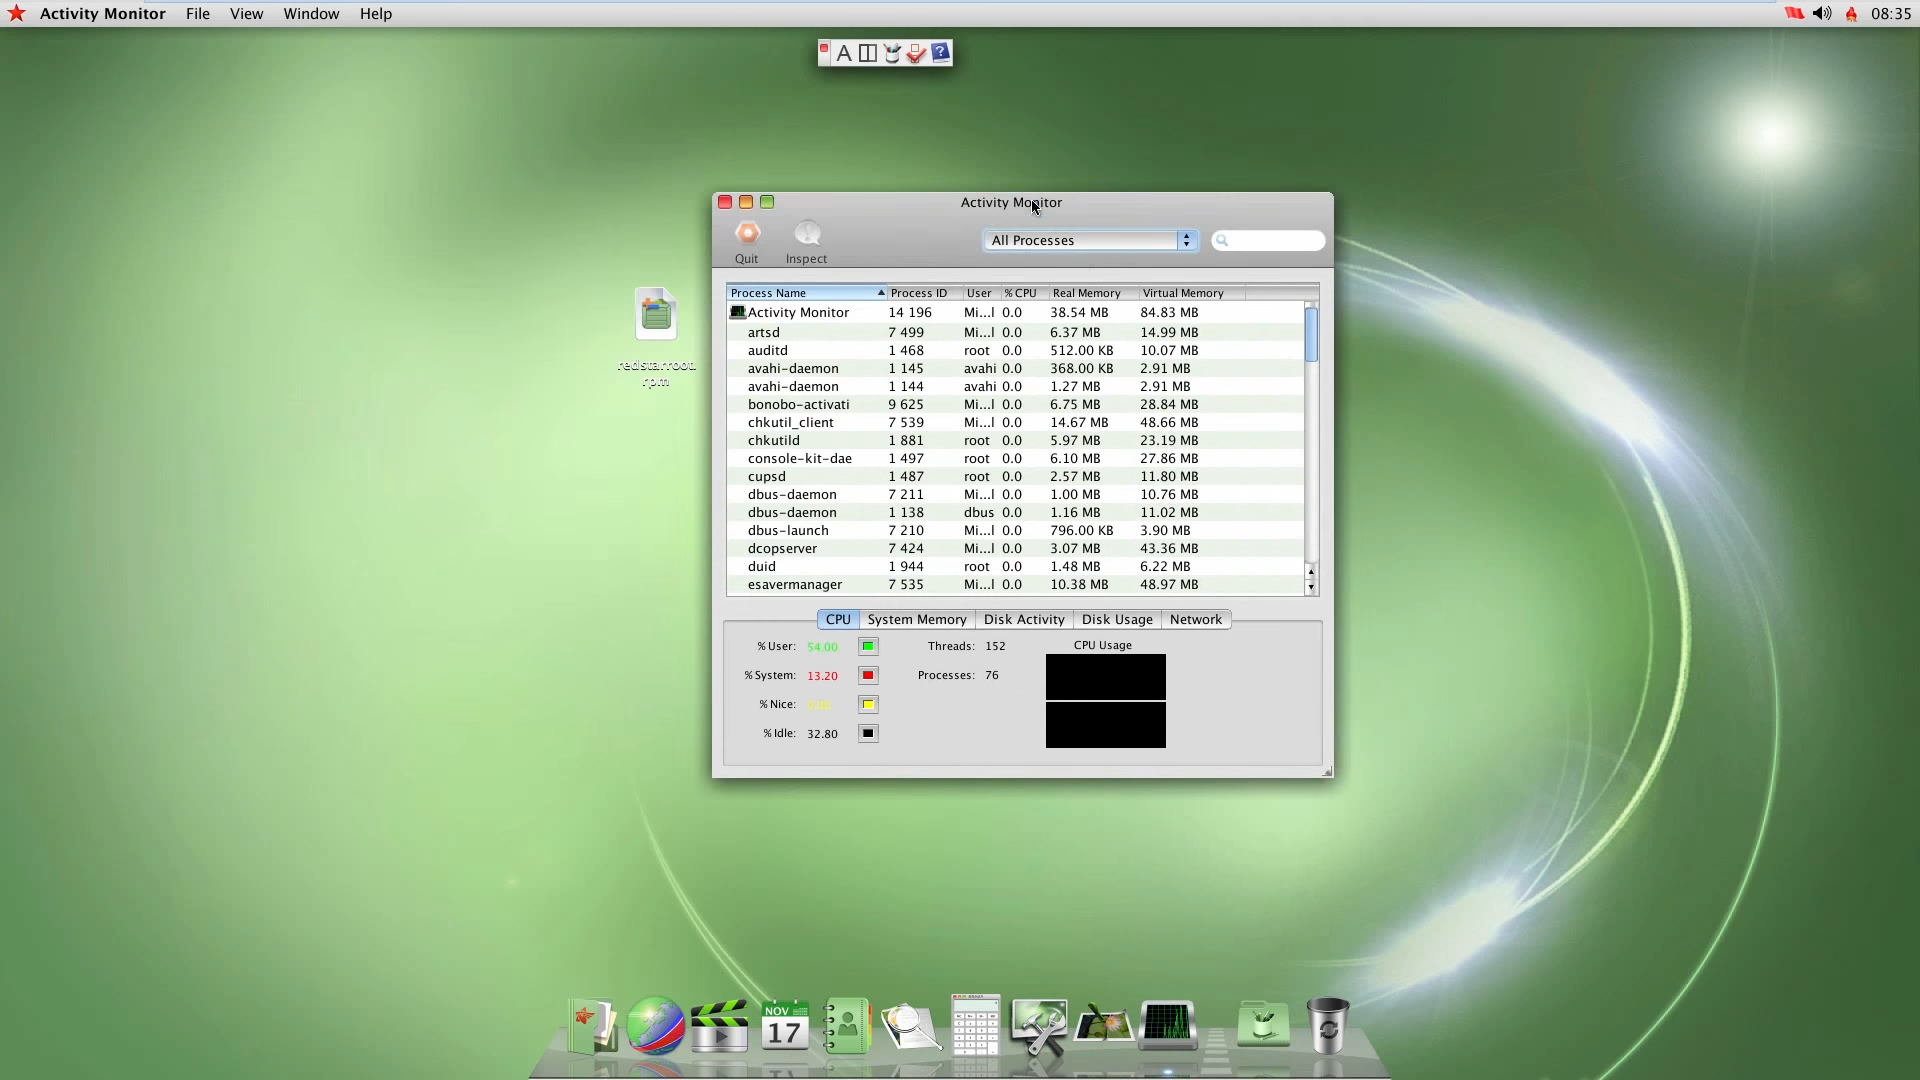Screen dimensions: 1920x1080
Task: Select the CPU tab
Action: [838, 620]
